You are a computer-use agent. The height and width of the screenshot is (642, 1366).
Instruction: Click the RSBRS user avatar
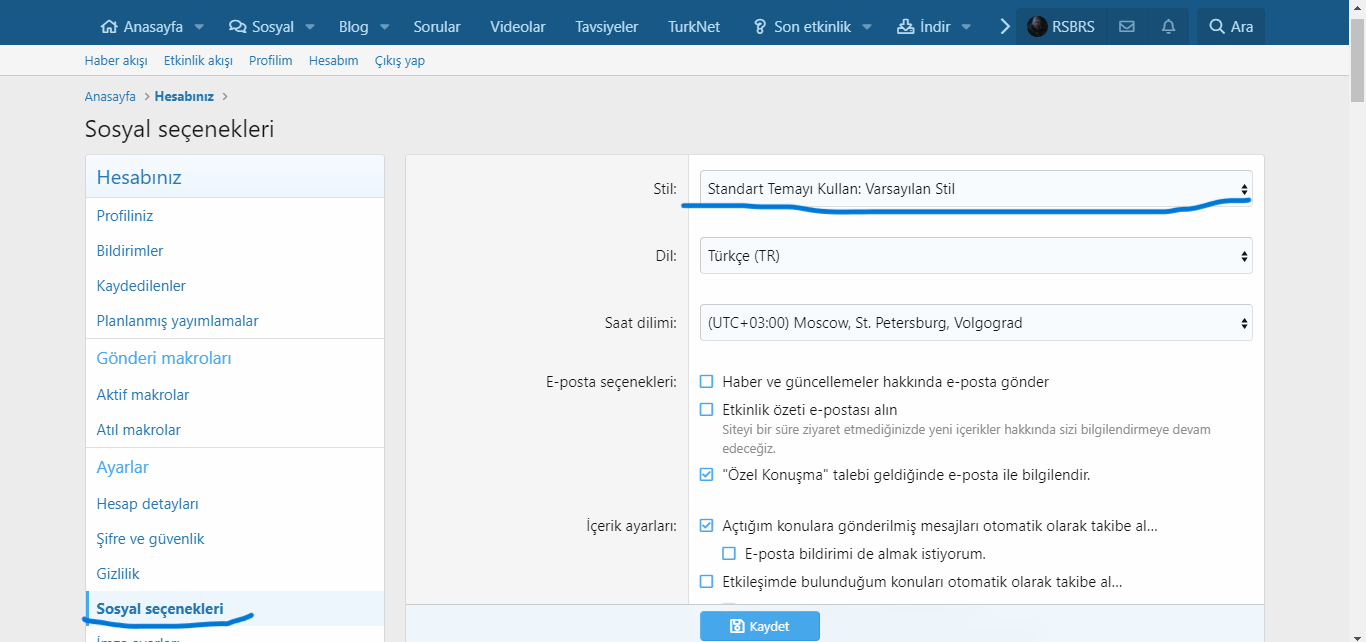tap(1038, 27)
